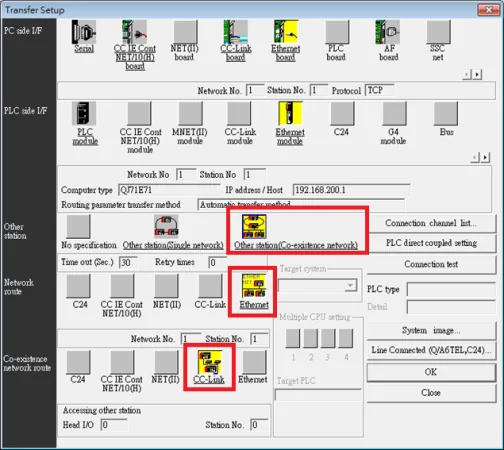
Task: Pick the SSC net icon
Action: (x=438, y=32)
